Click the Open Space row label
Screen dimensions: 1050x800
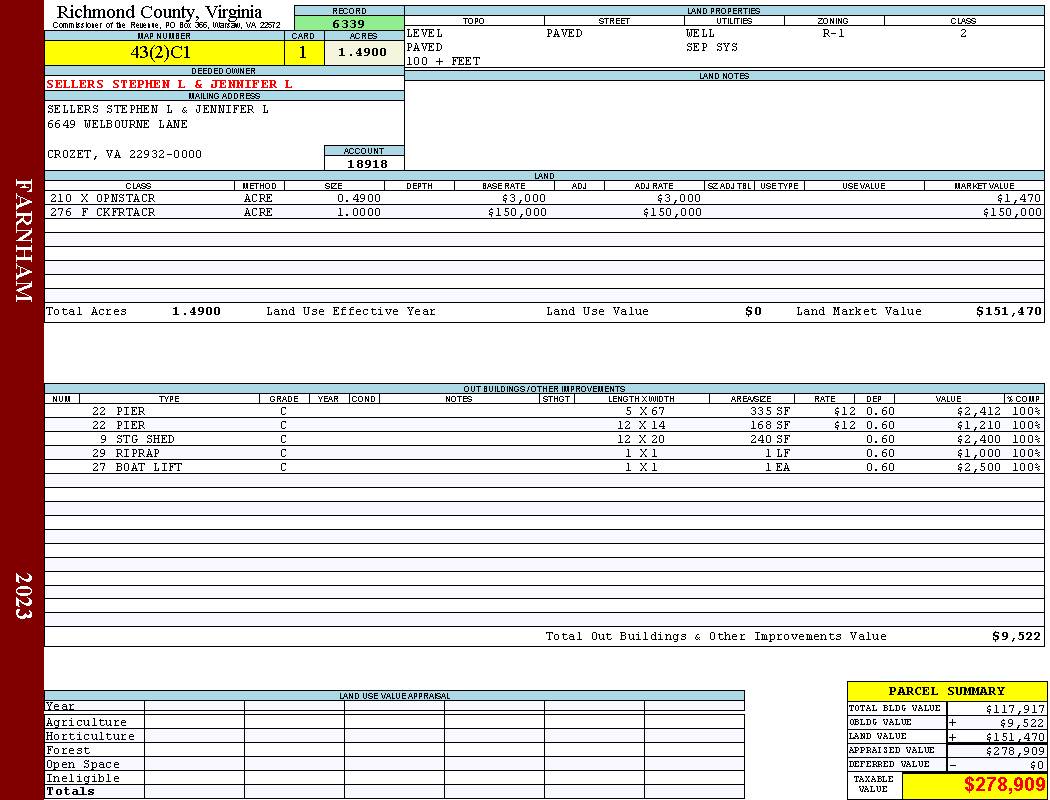(x=82, y=765)
